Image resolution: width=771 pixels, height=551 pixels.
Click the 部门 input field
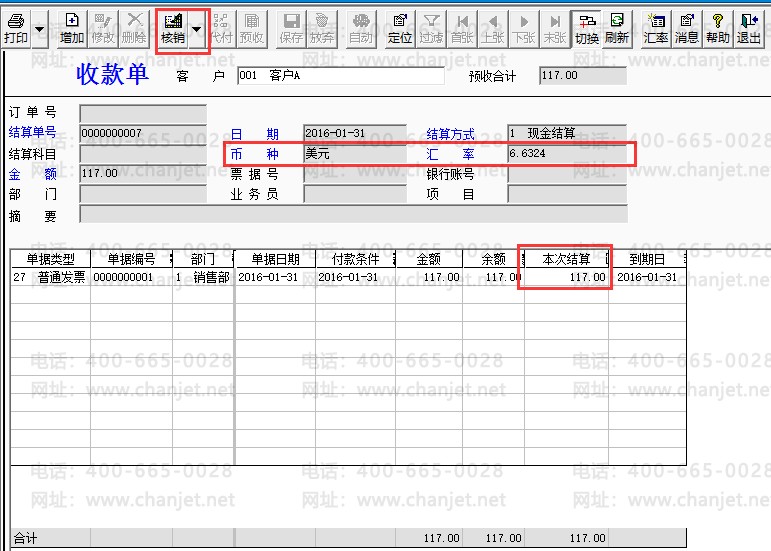[143, 194]
